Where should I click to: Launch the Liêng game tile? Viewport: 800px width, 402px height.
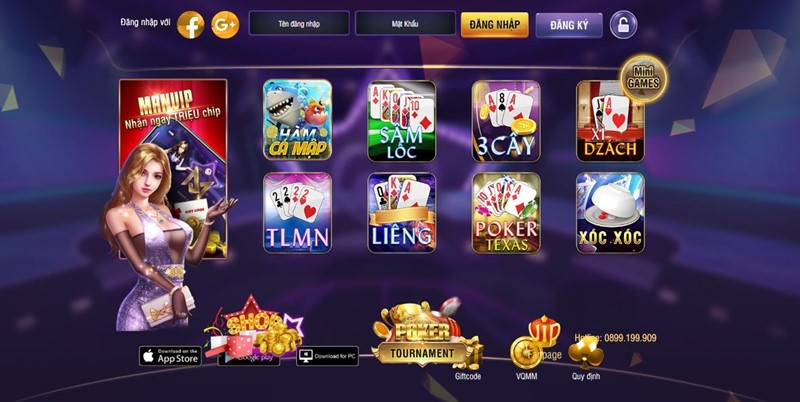click(402, 213)
